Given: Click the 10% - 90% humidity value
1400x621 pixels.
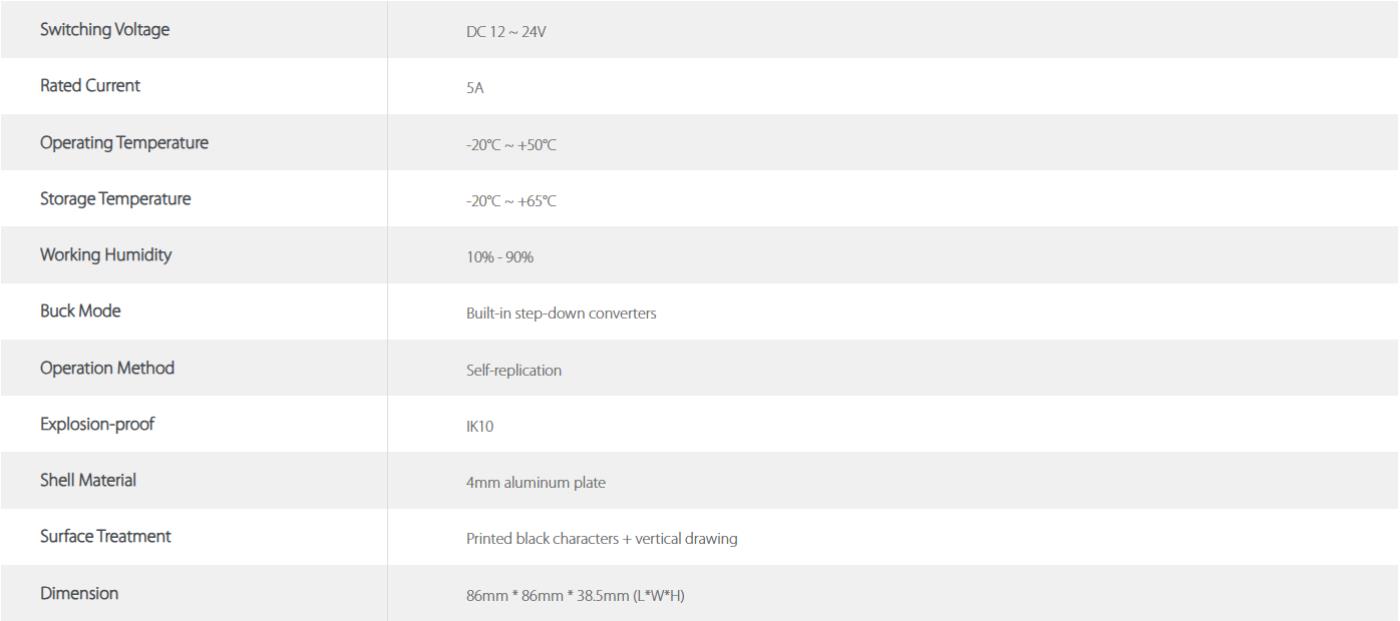Looking at the screenshot, I should pos(500,258).
